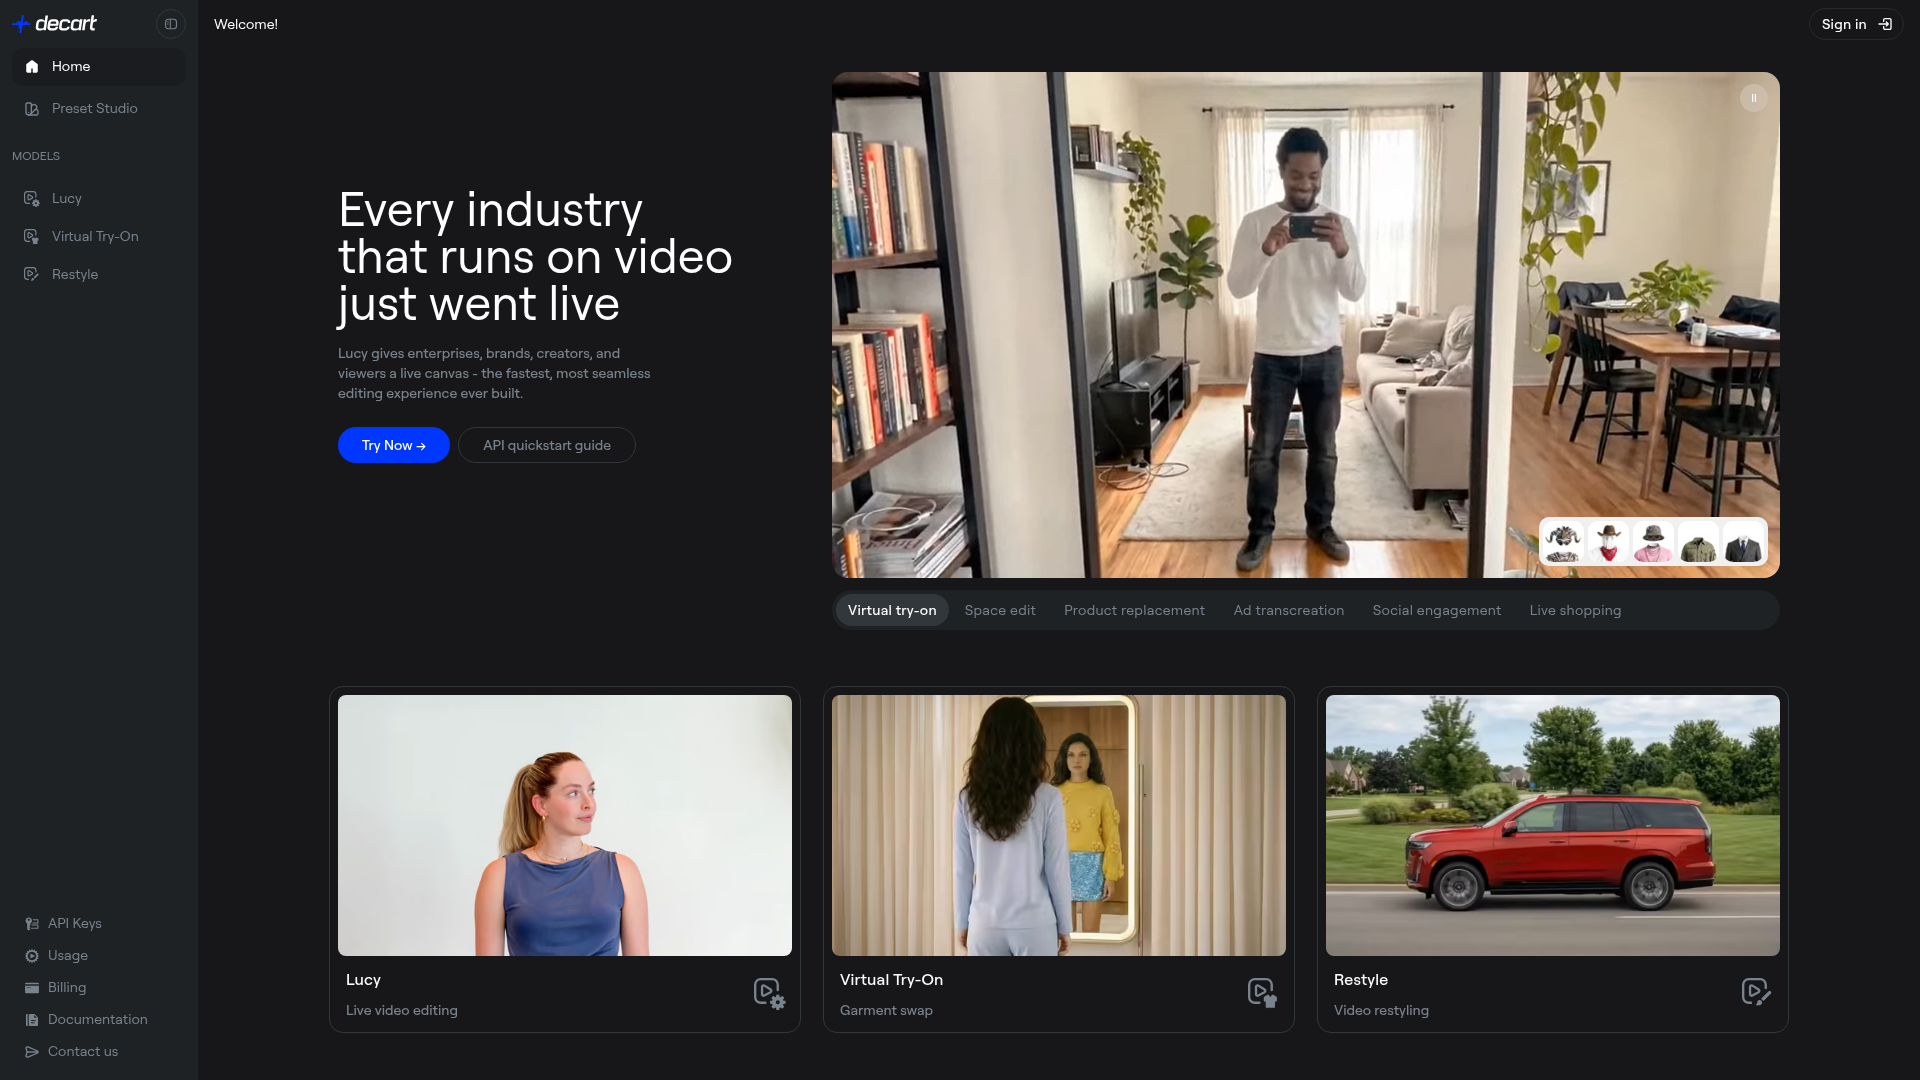
Task: Select the ram-horn headdress outfit thumbnail
Action: (1563, 542)
